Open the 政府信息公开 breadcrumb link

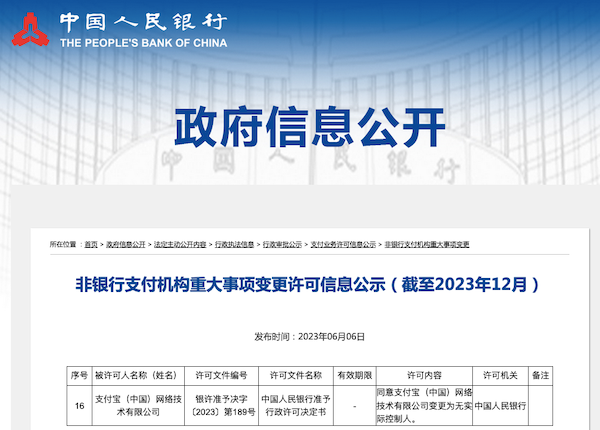point(126,244)
